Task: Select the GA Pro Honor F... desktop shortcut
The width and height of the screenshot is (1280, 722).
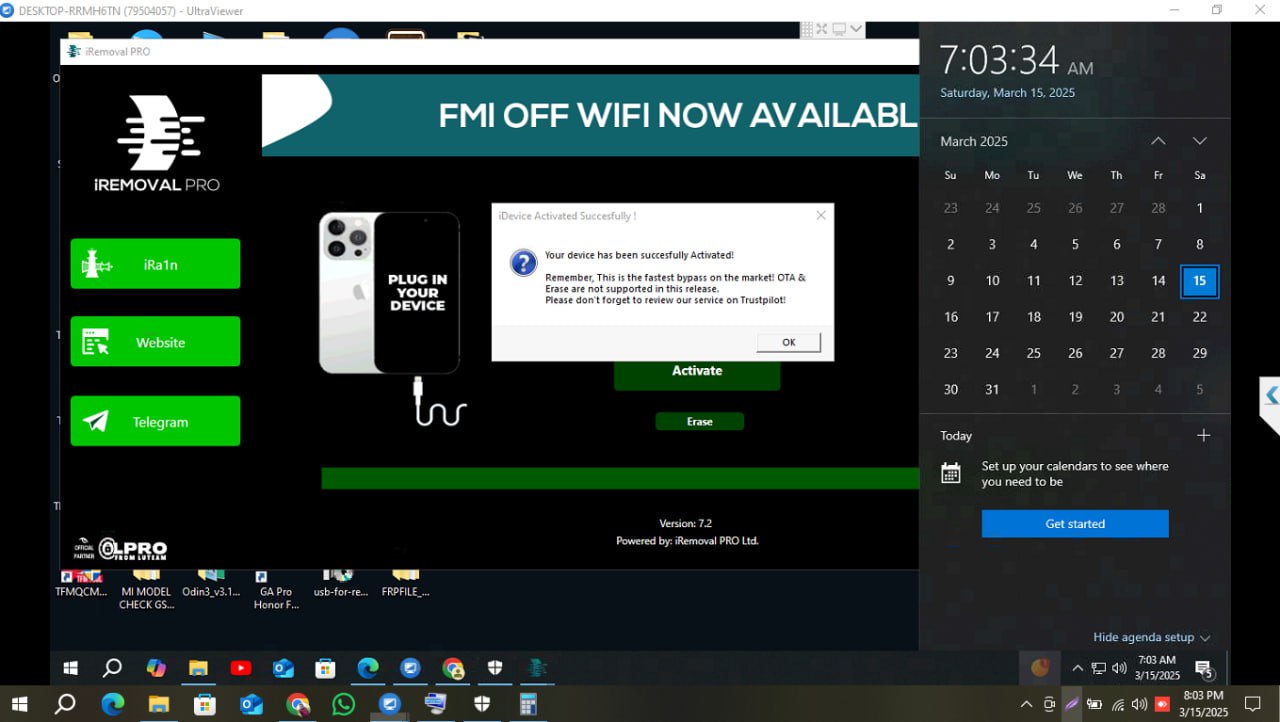Action: coord(276,590)
